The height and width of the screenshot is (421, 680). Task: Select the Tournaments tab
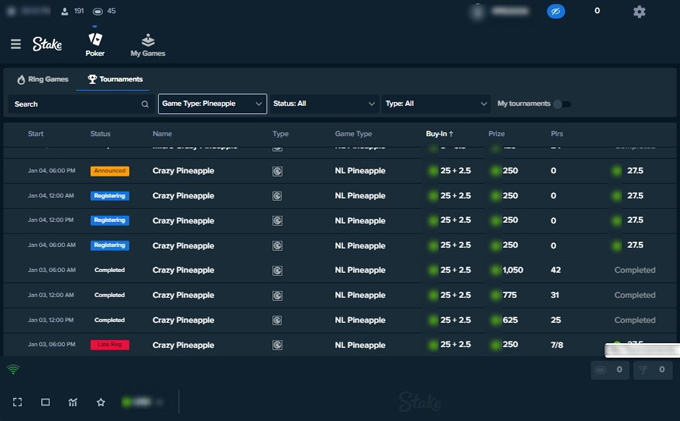coord(115,79)
